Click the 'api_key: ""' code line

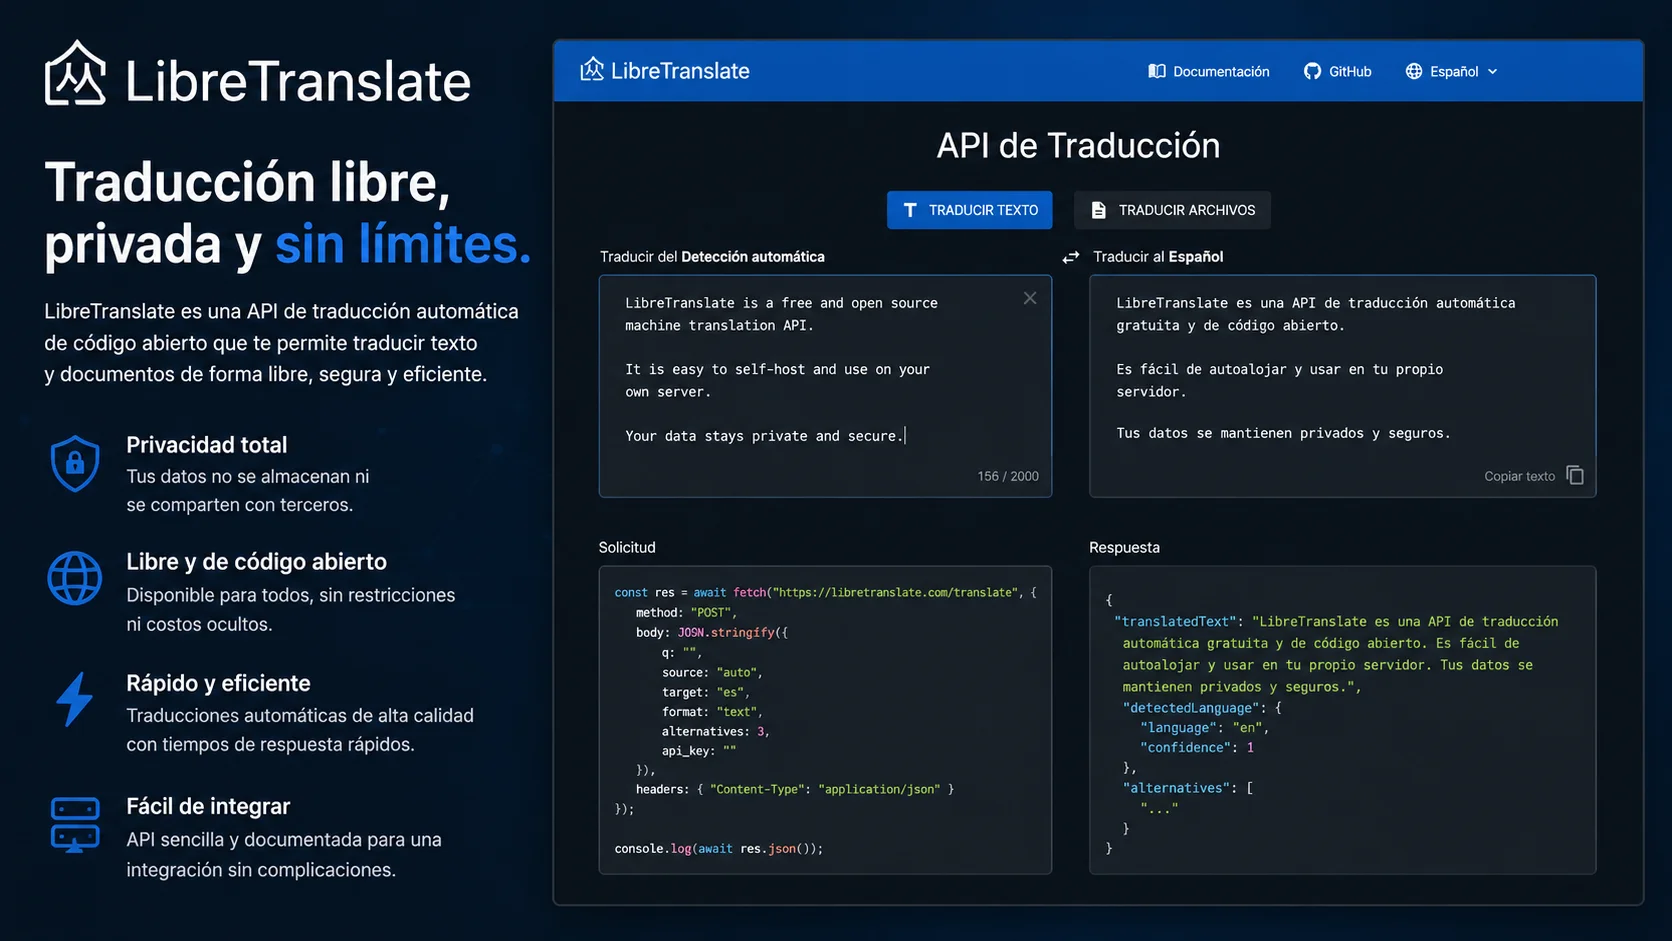699,751
